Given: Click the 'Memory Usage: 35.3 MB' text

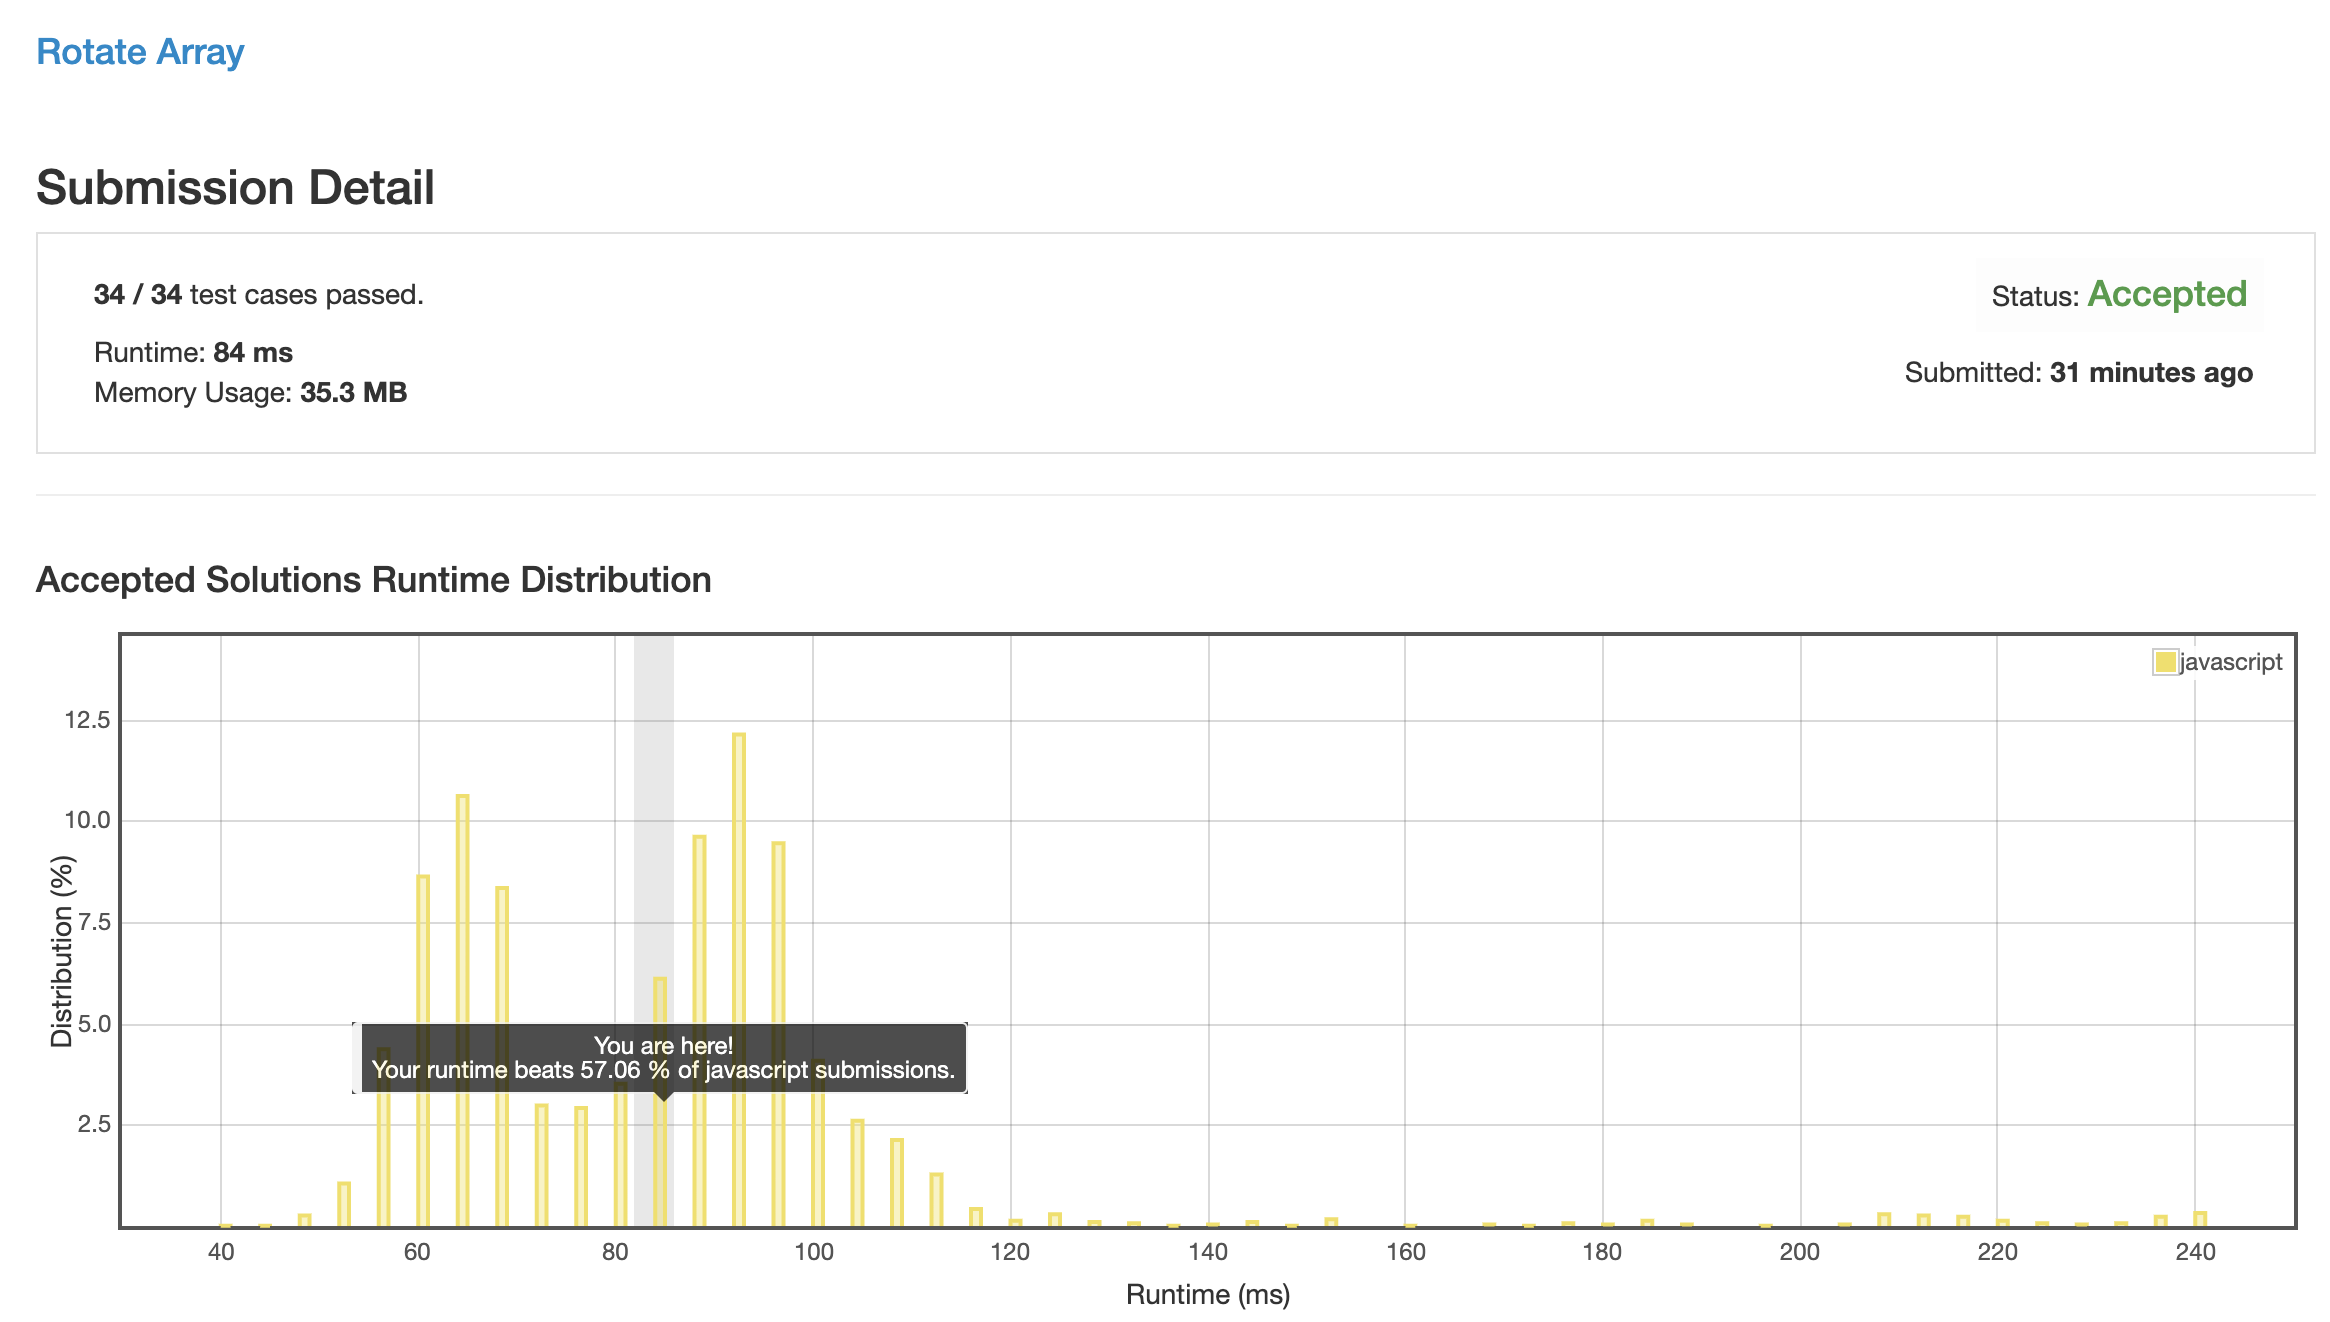Looking at the screenshot, I should 251,393.
